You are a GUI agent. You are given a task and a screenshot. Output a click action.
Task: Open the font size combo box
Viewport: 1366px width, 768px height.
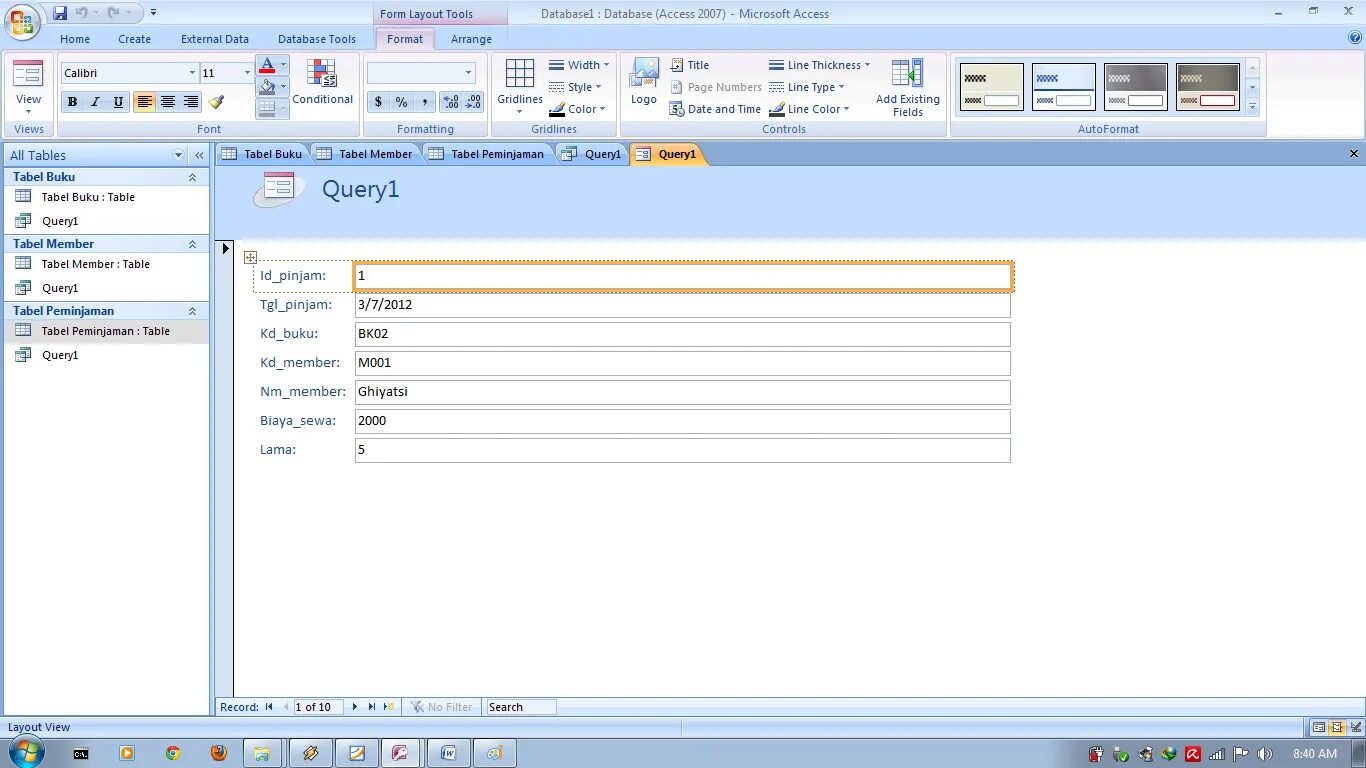247,73
